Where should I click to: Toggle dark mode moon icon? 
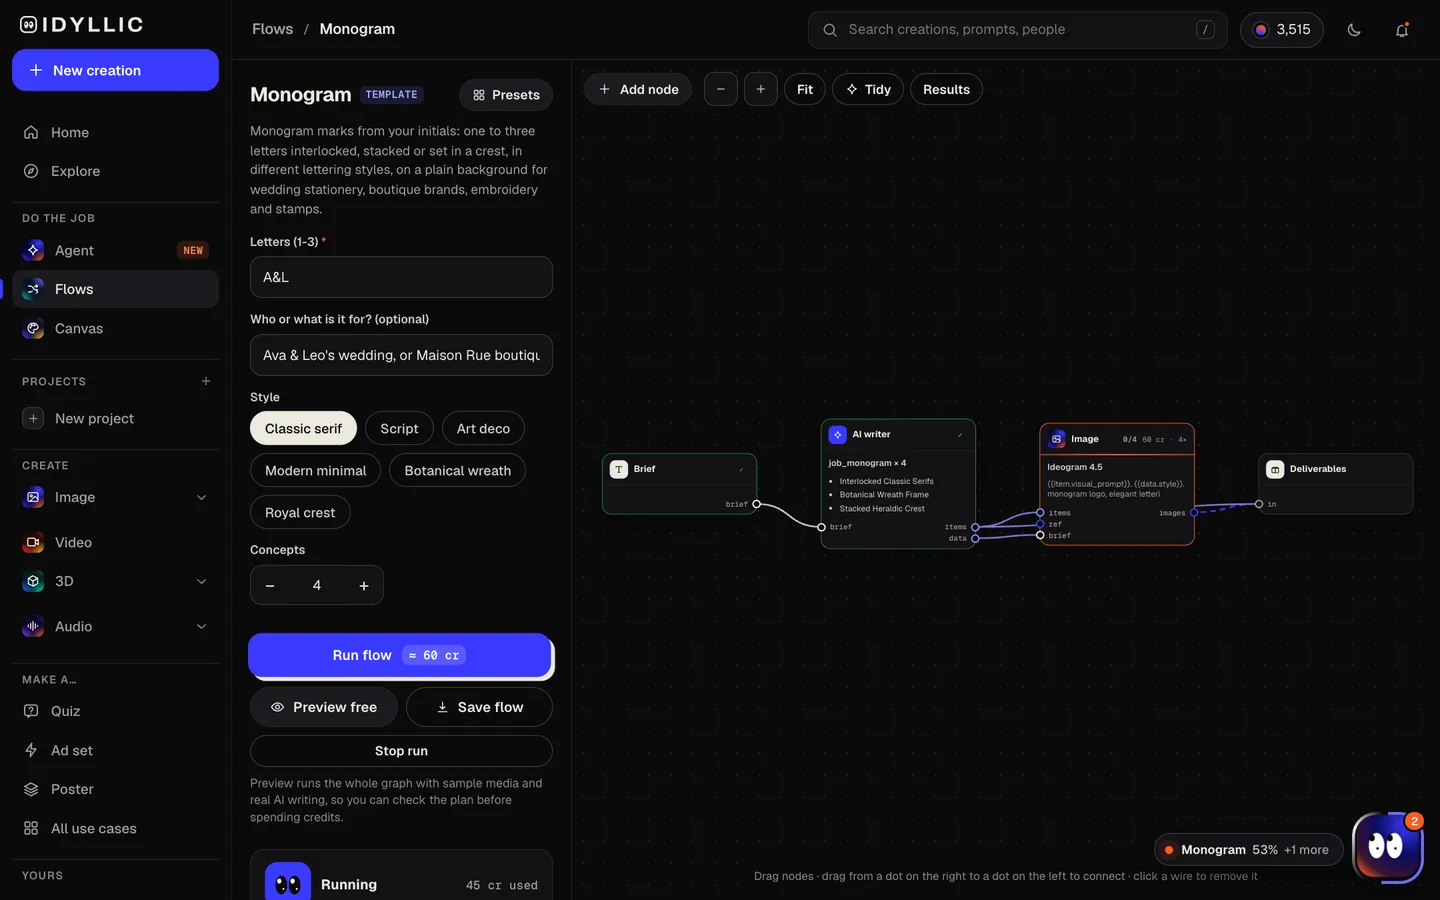pos(1354,30)
